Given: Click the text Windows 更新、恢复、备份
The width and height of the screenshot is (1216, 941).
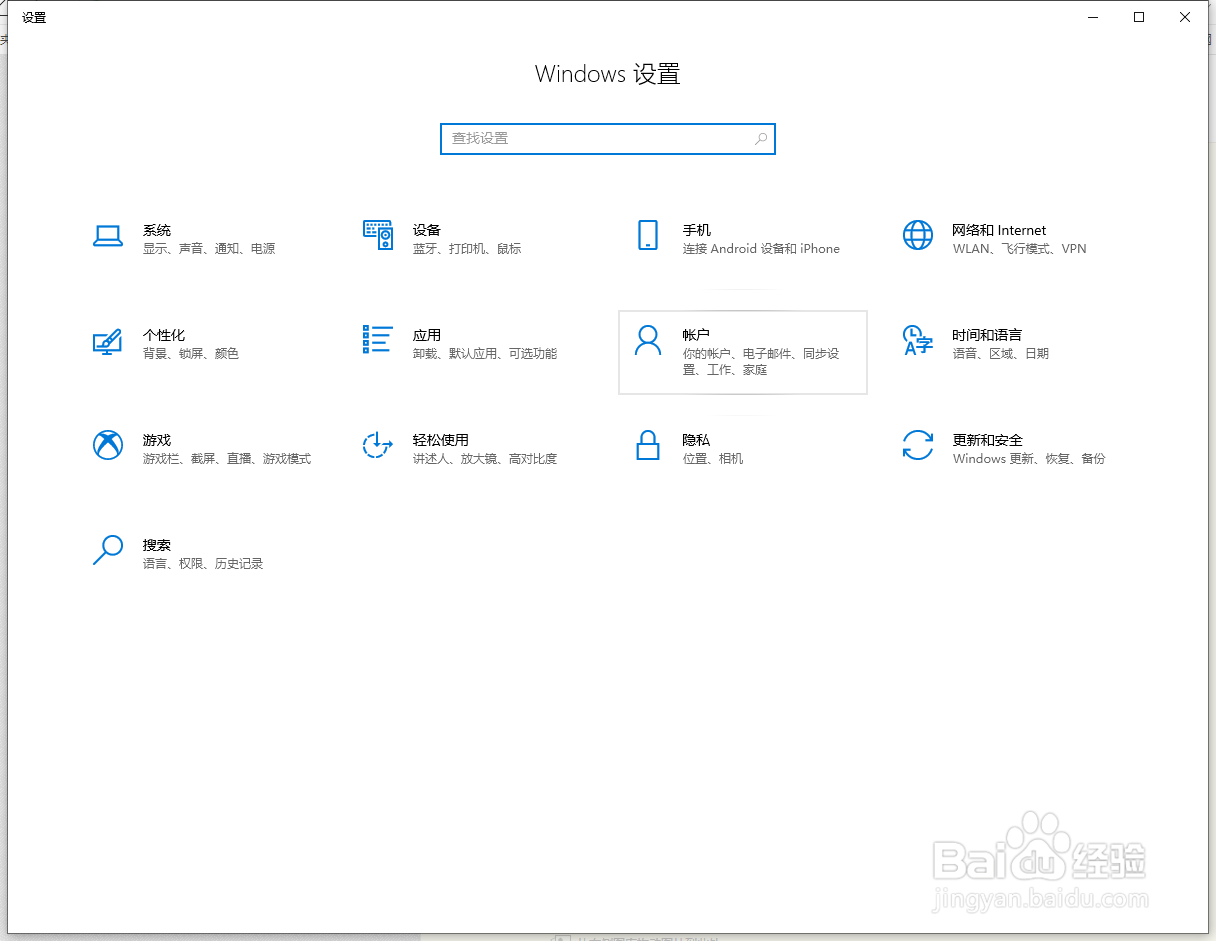Looking at the screenshot, I should click(x=1029, y=459).
